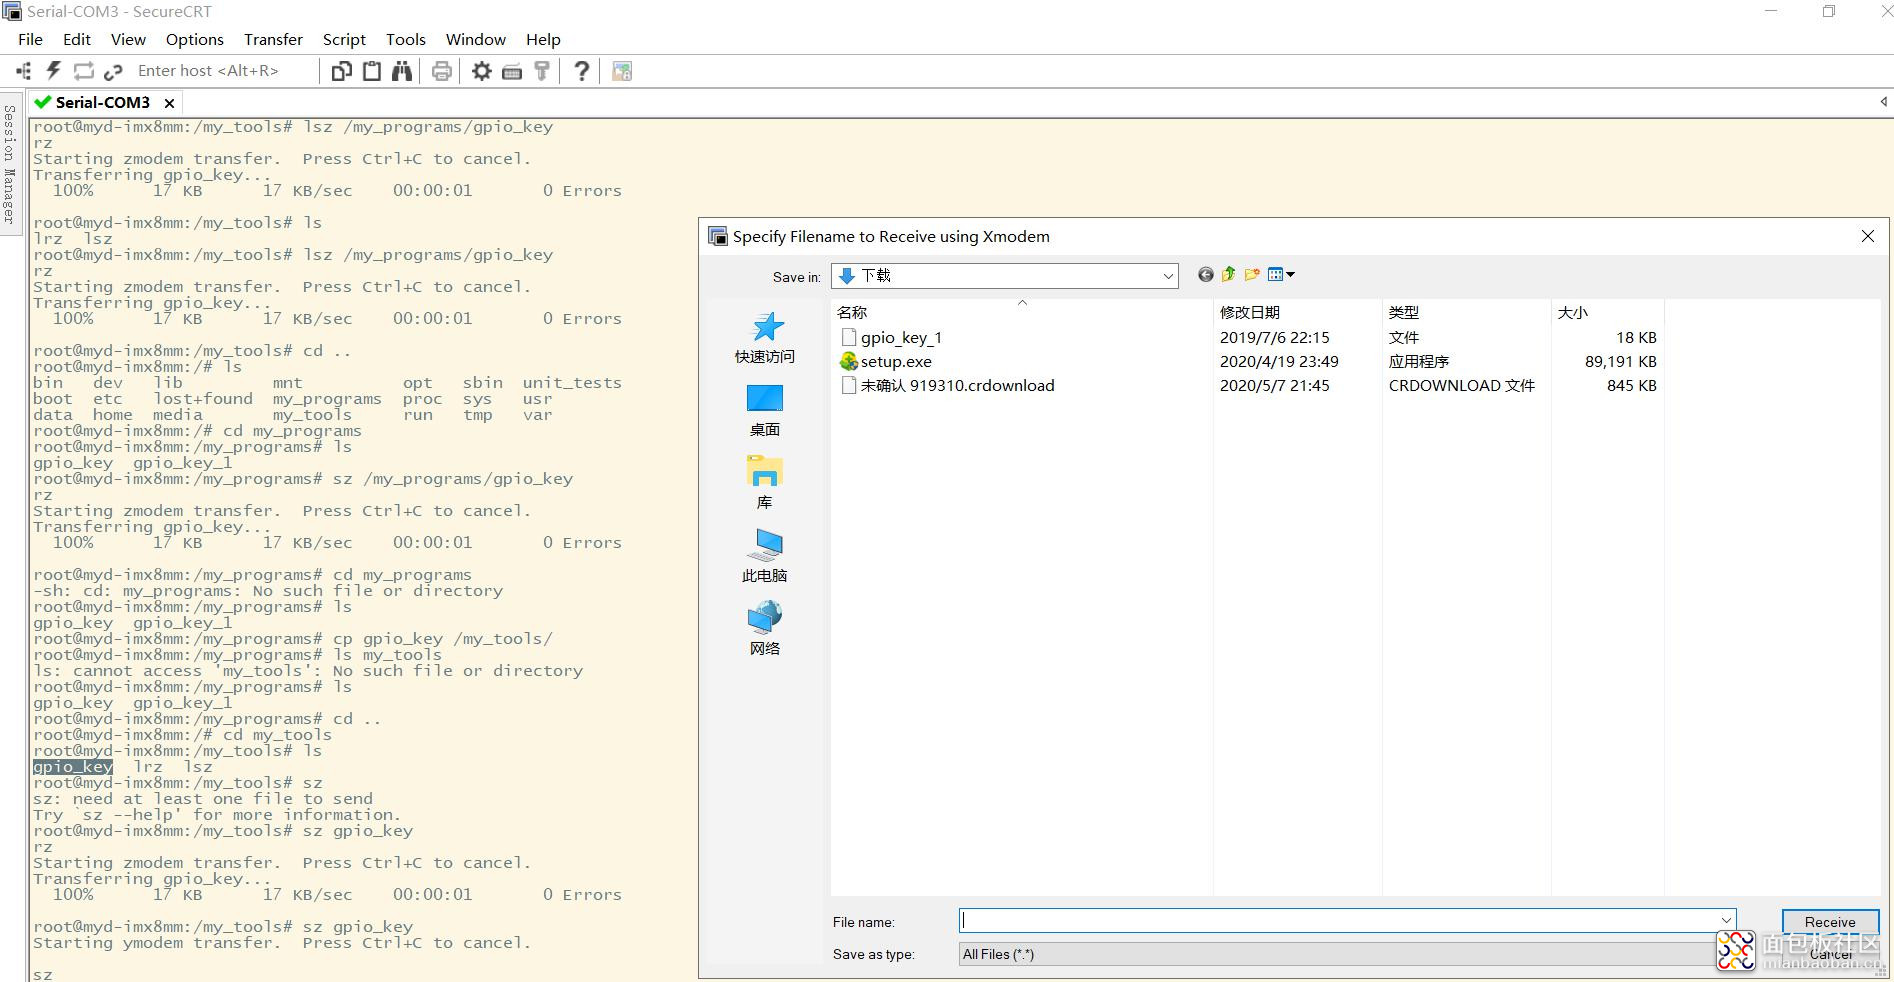
Task: Open the Options menu
Action: (x=195, y=39)
